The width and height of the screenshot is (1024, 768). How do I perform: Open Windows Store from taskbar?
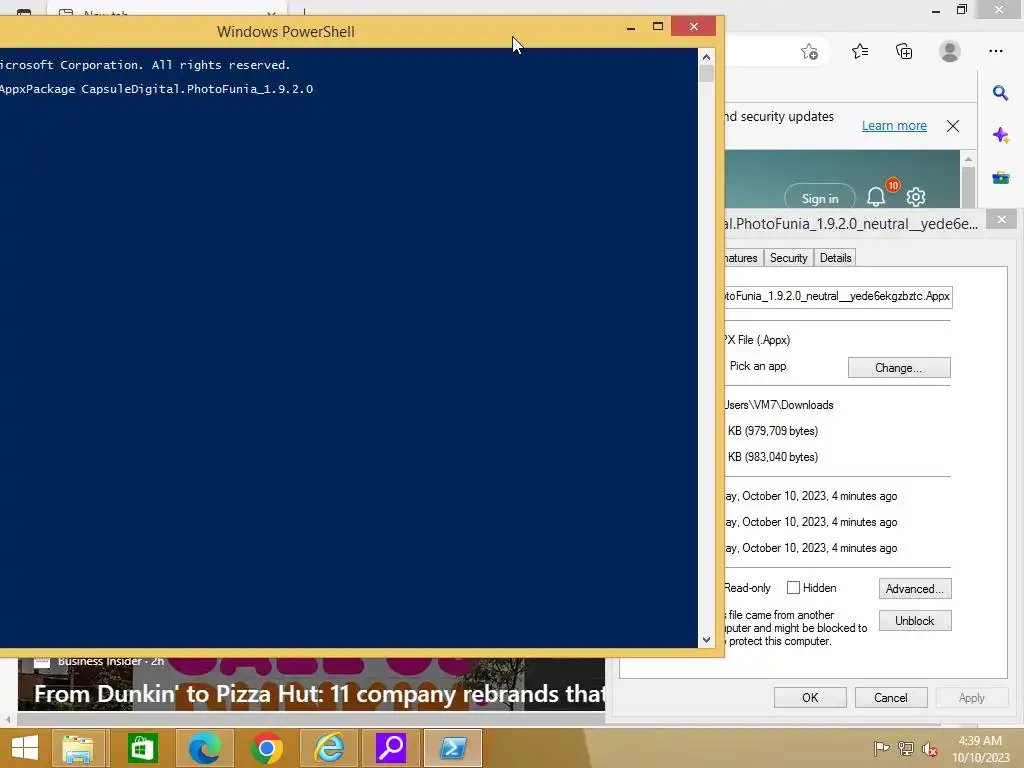coord(142,748)
